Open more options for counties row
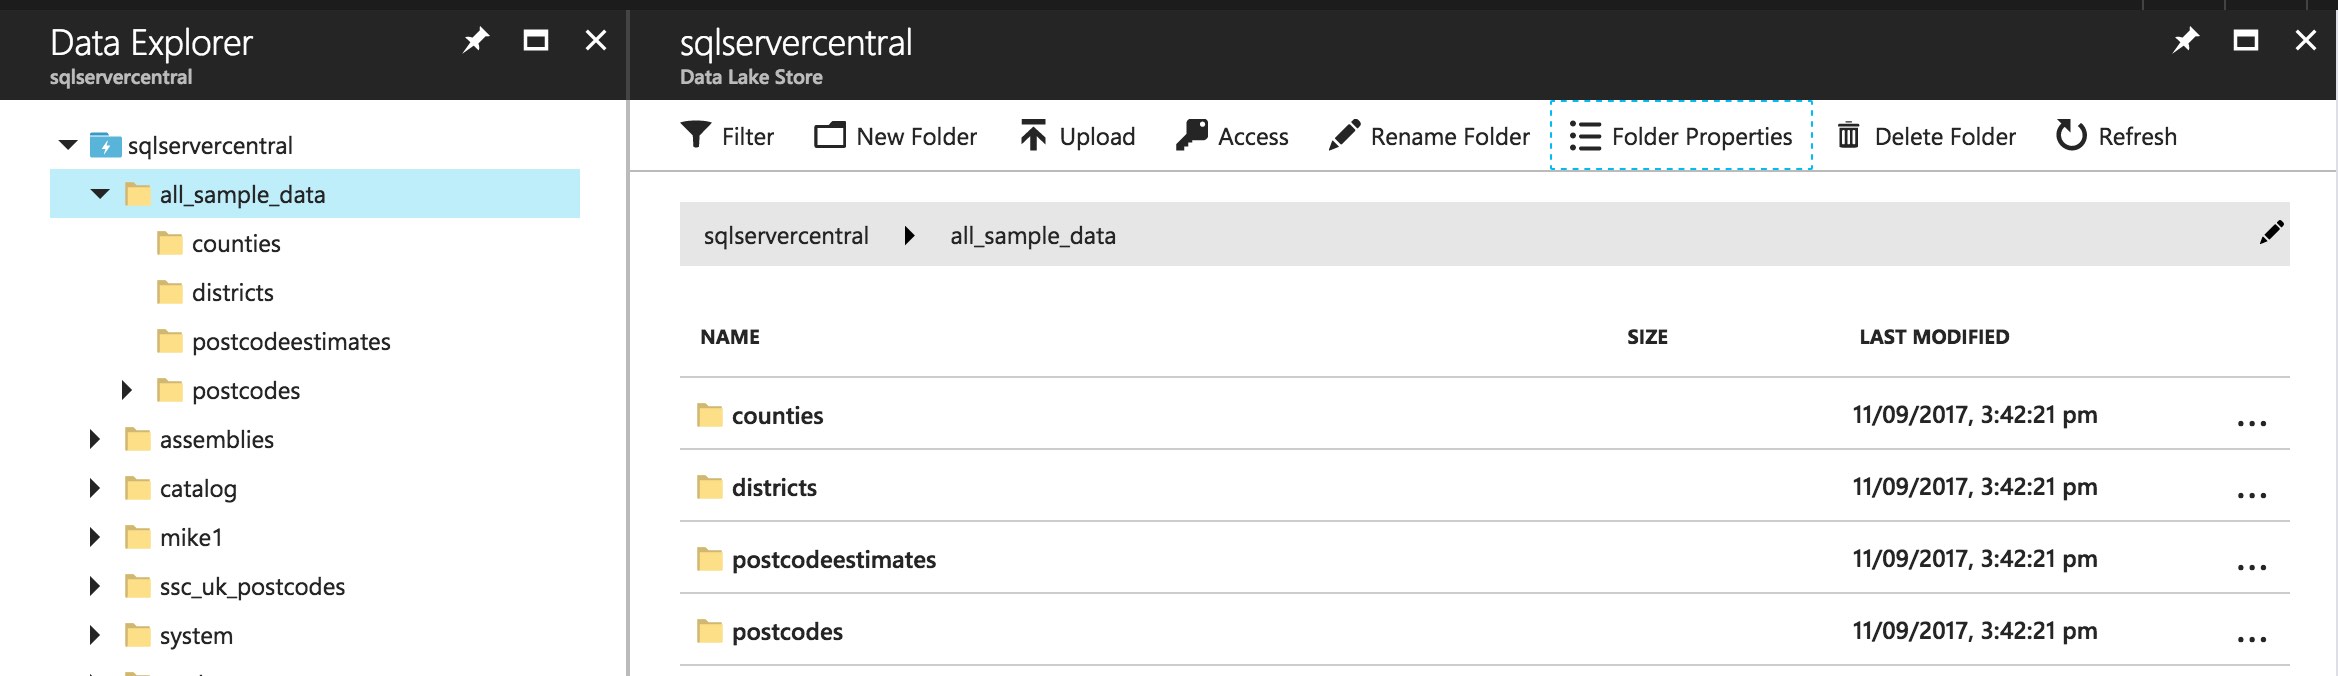This screenshot has width=2338, height=676. pyautogui.click(x=2251, y=422)
